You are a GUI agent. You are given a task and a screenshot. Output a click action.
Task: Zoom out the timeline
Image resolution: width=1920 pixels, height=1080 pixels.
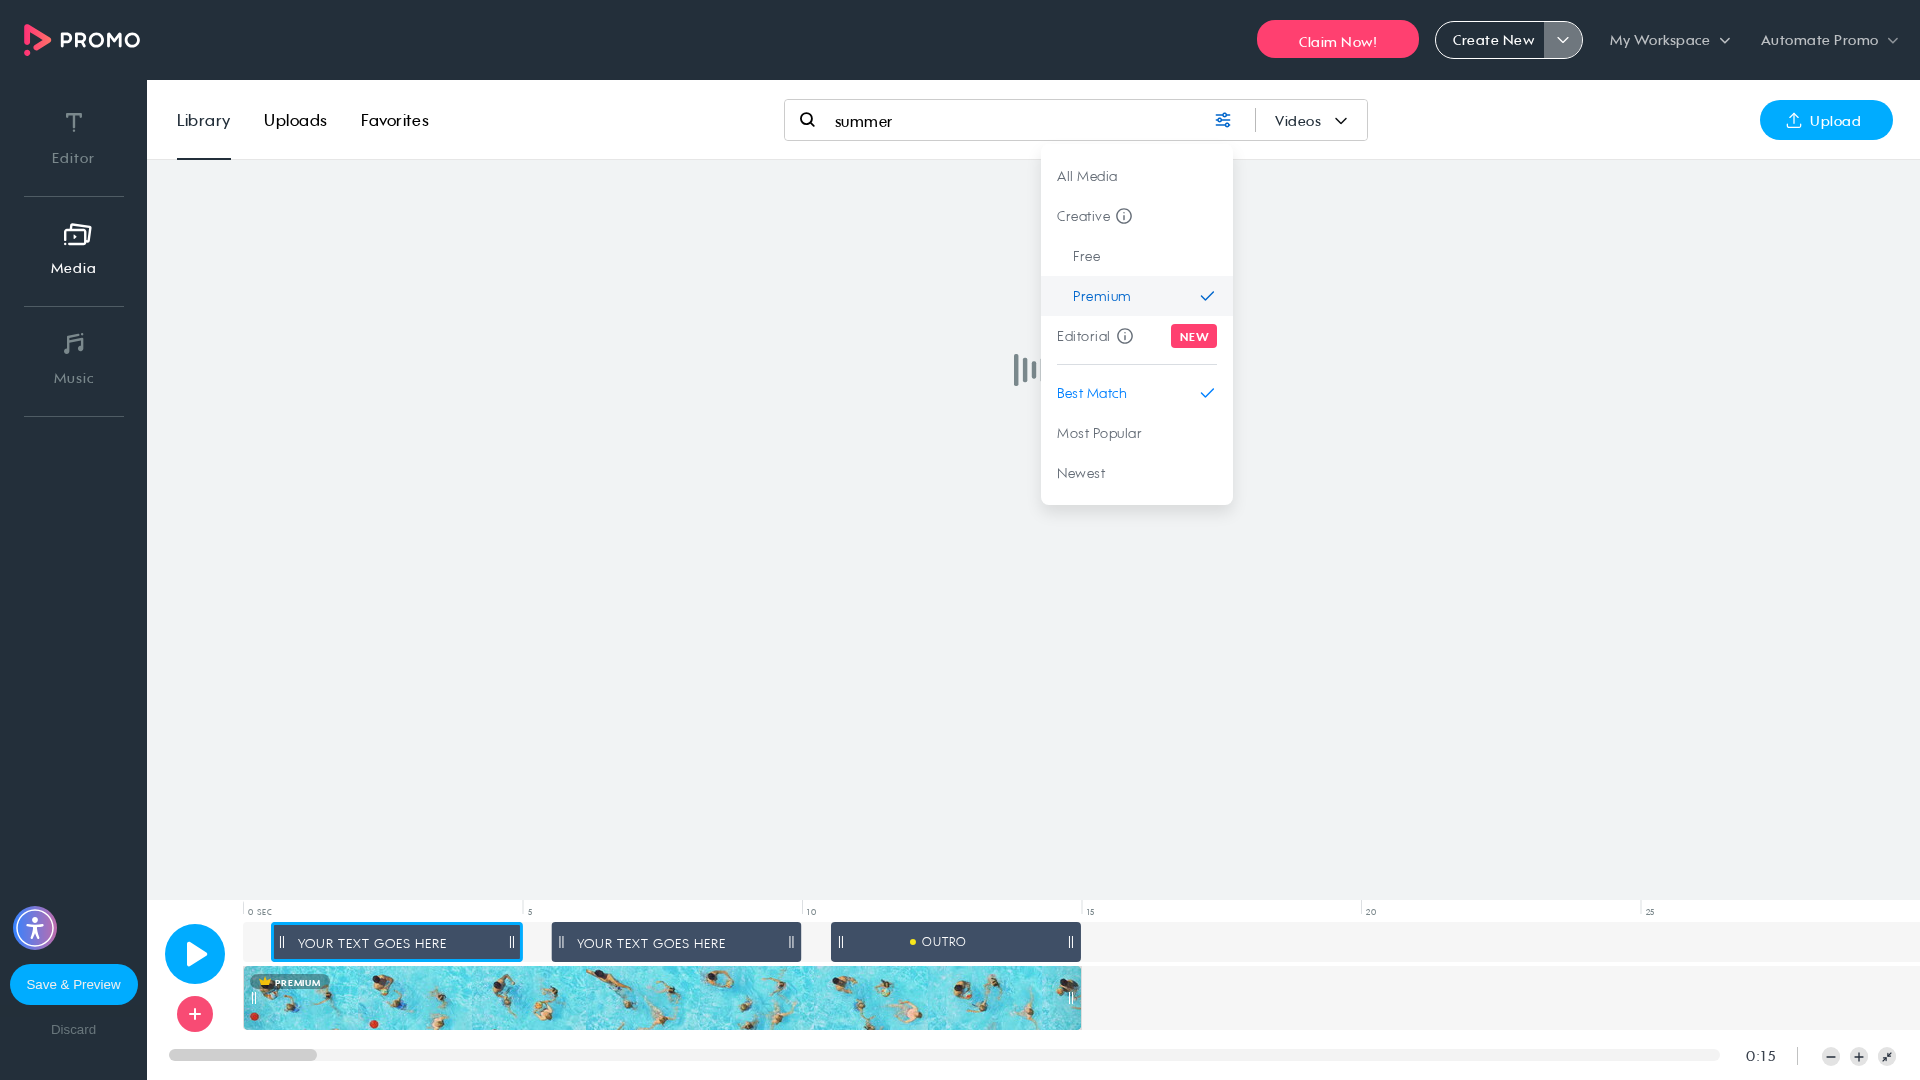pyautogui.click(x=1831, y=1056)
